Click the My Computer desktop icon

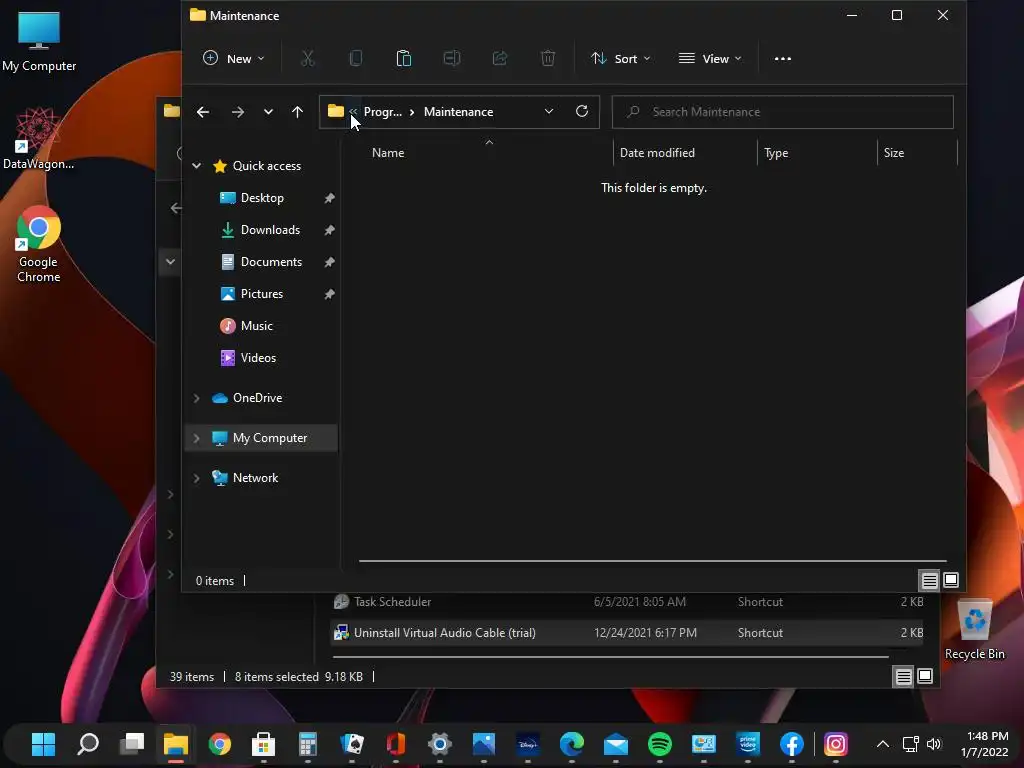pos(39,41)
